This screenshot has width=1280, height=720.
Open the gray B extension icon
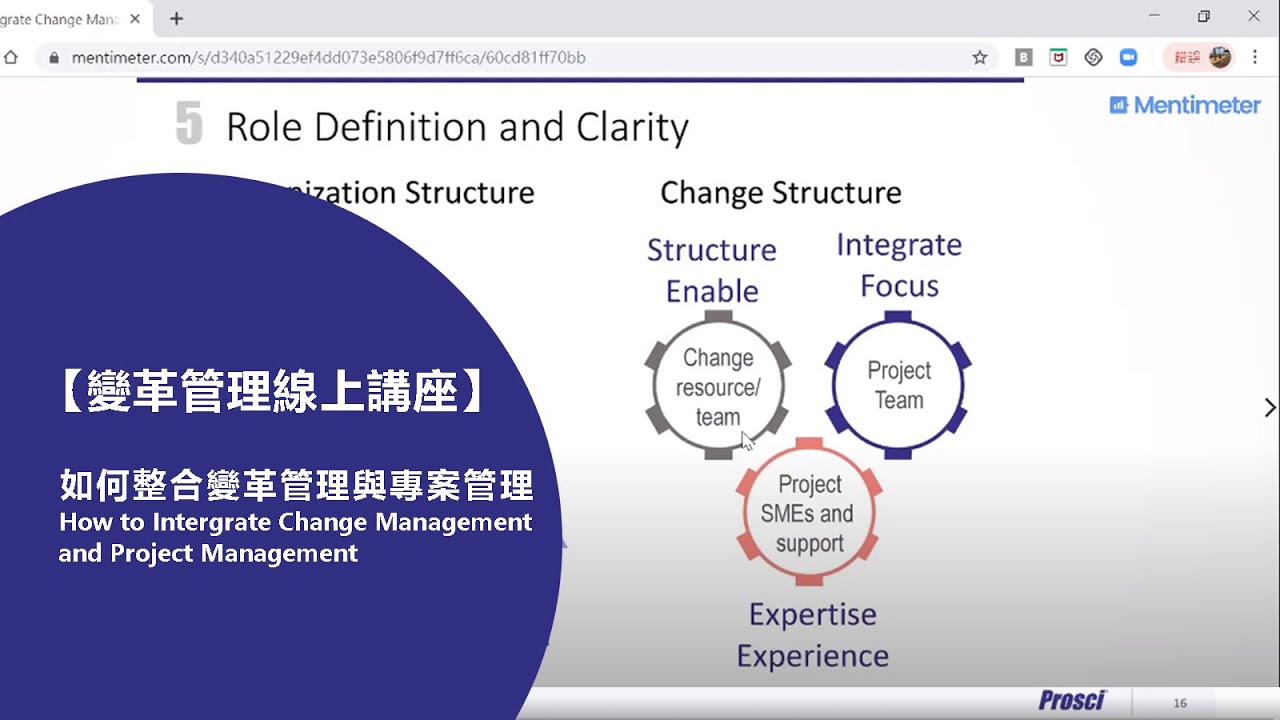point(1024,58)
